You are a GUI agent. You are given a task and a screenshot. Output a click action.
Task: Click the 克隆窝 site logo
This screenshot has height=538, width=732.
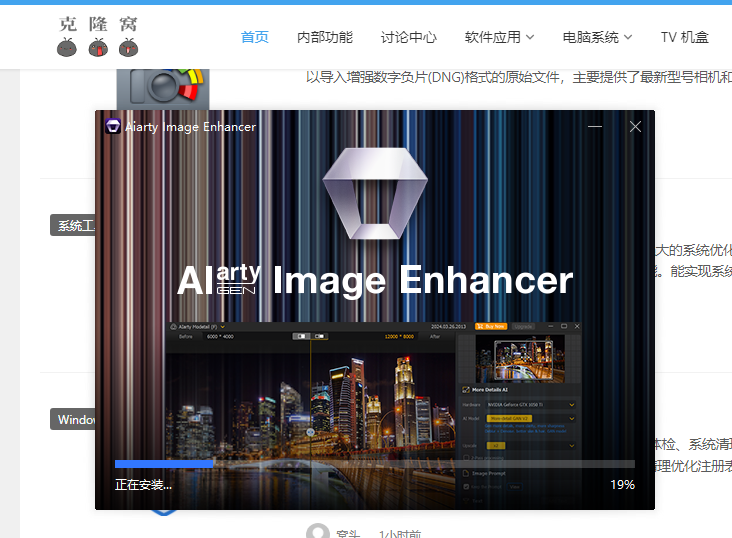pos(98,36)
